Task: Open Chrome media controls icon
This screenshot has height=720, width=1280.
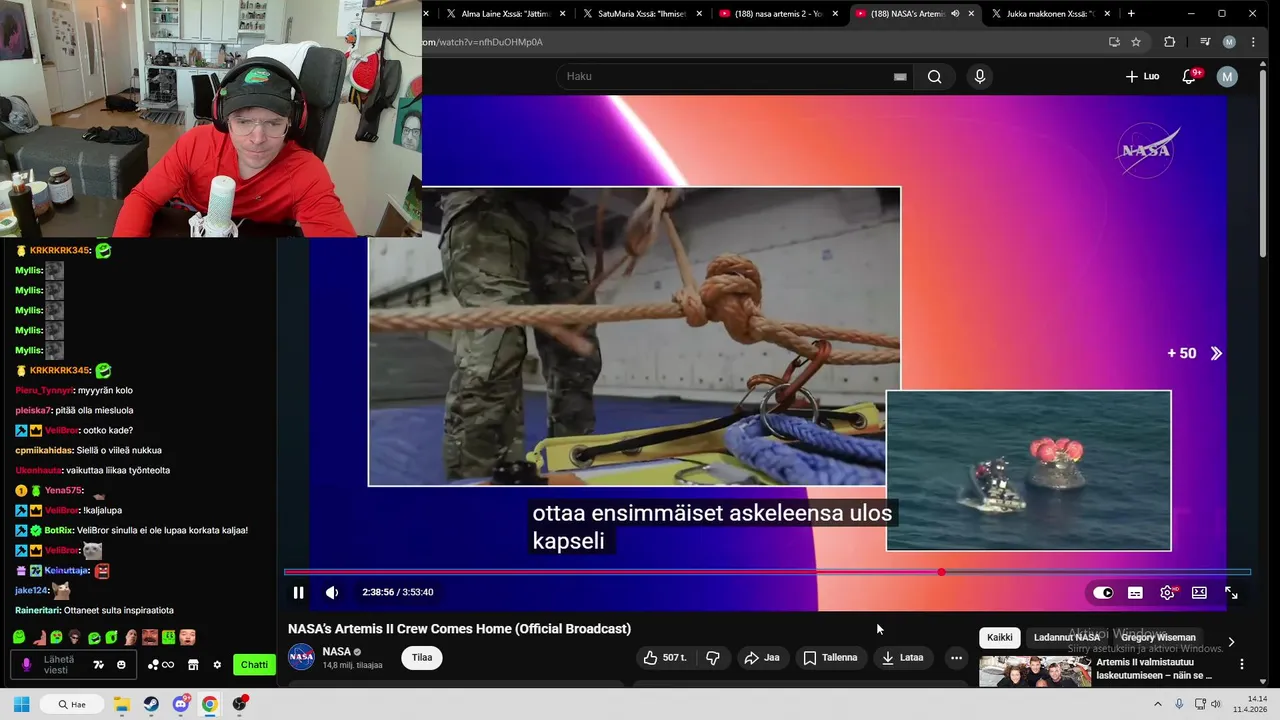Action: [1205, 42]
